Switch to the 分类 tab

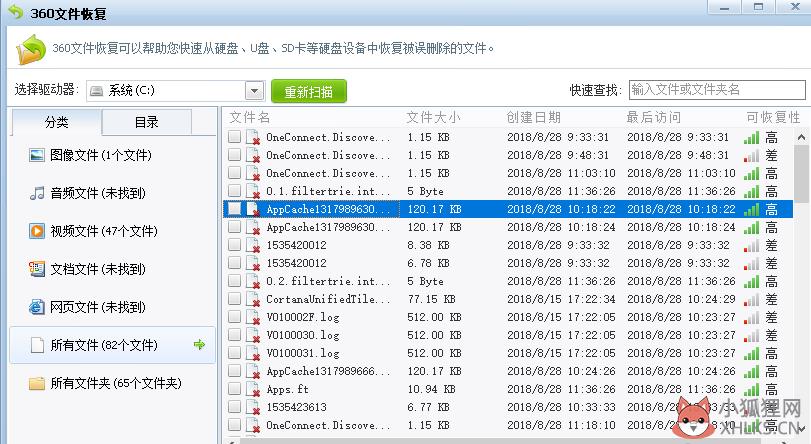56,122
